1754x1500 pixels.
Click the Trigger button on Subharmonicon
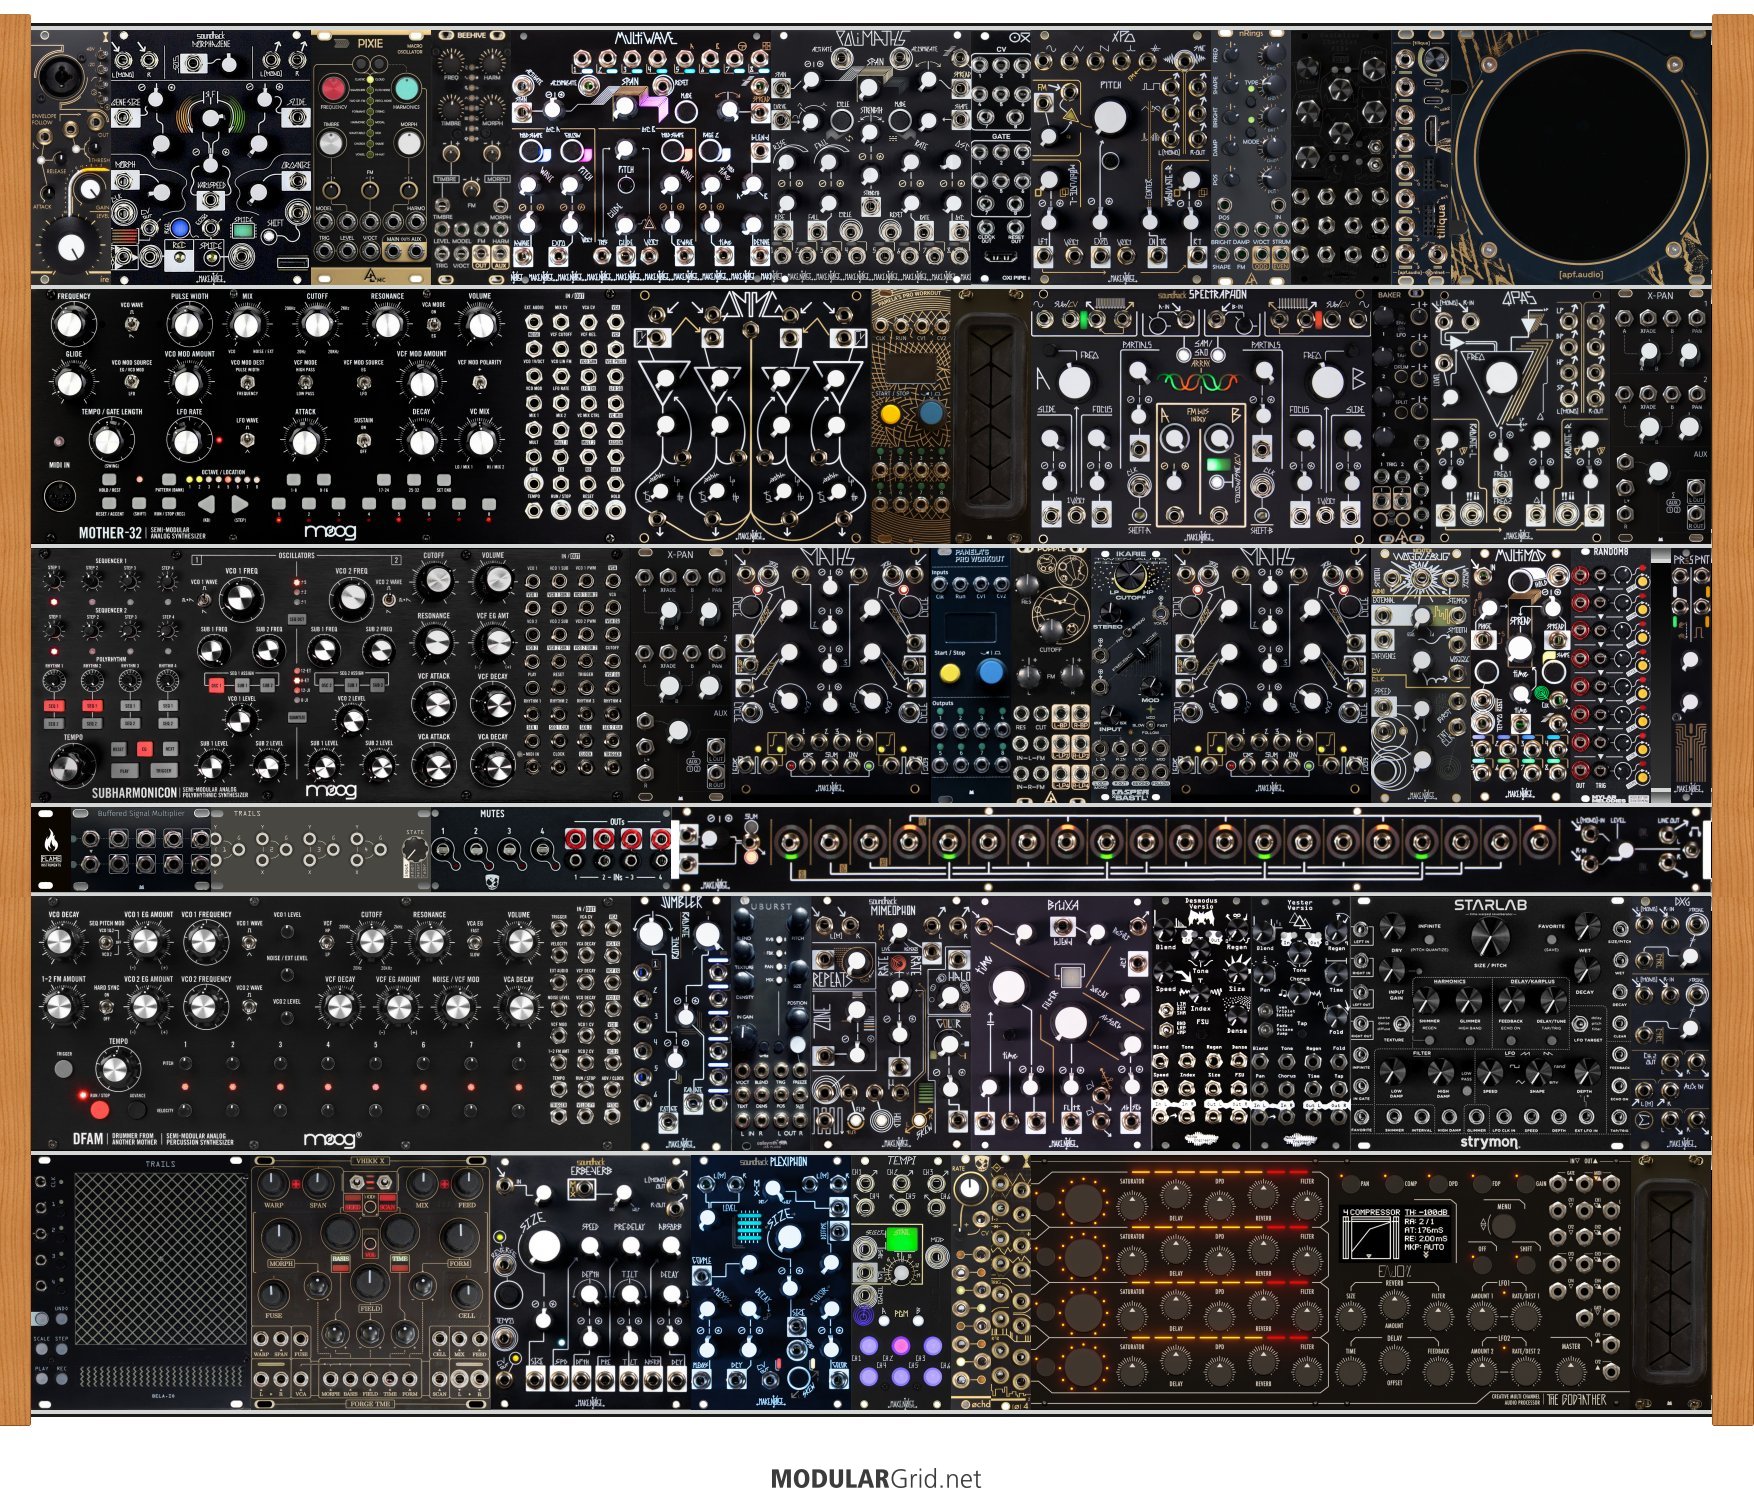pyautogui.click(x=163, y=772)
